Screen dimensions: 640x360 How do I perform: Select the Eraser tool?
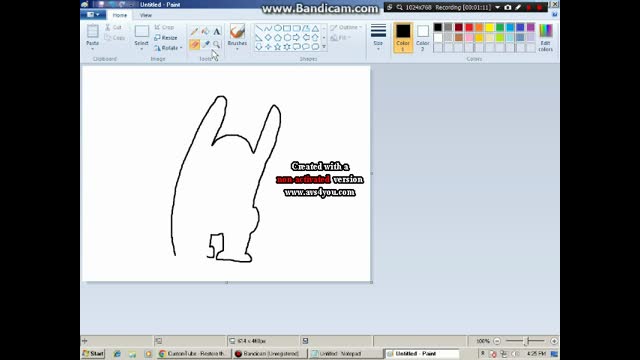point(194,44)
